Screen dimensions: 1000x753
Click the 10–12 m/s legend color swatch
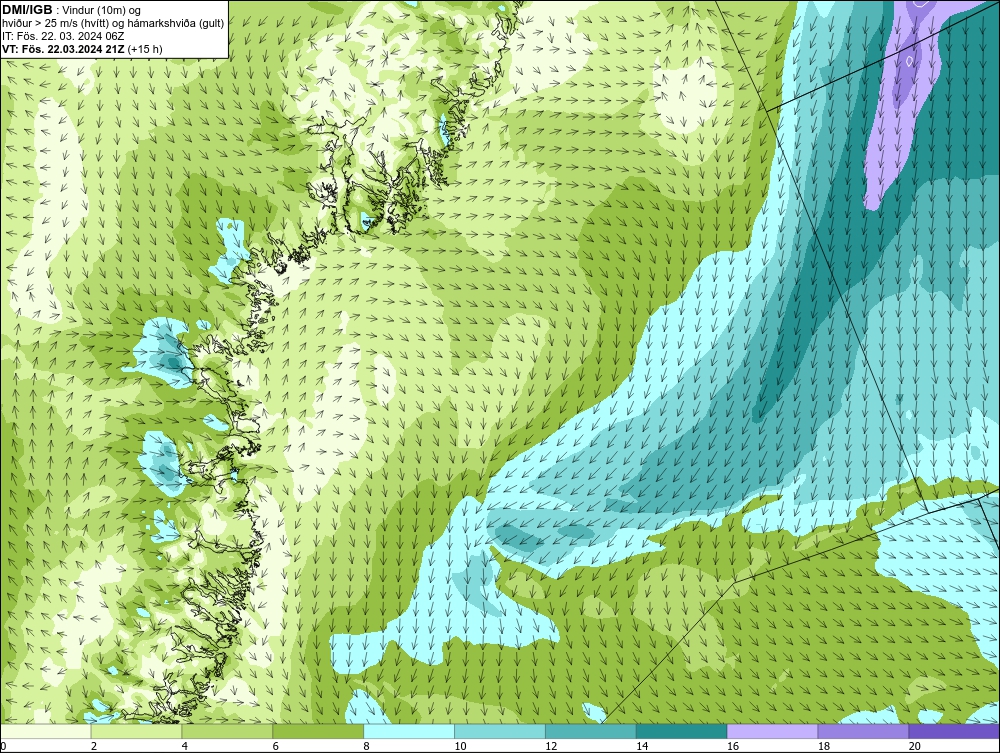[x=500, y=731]
